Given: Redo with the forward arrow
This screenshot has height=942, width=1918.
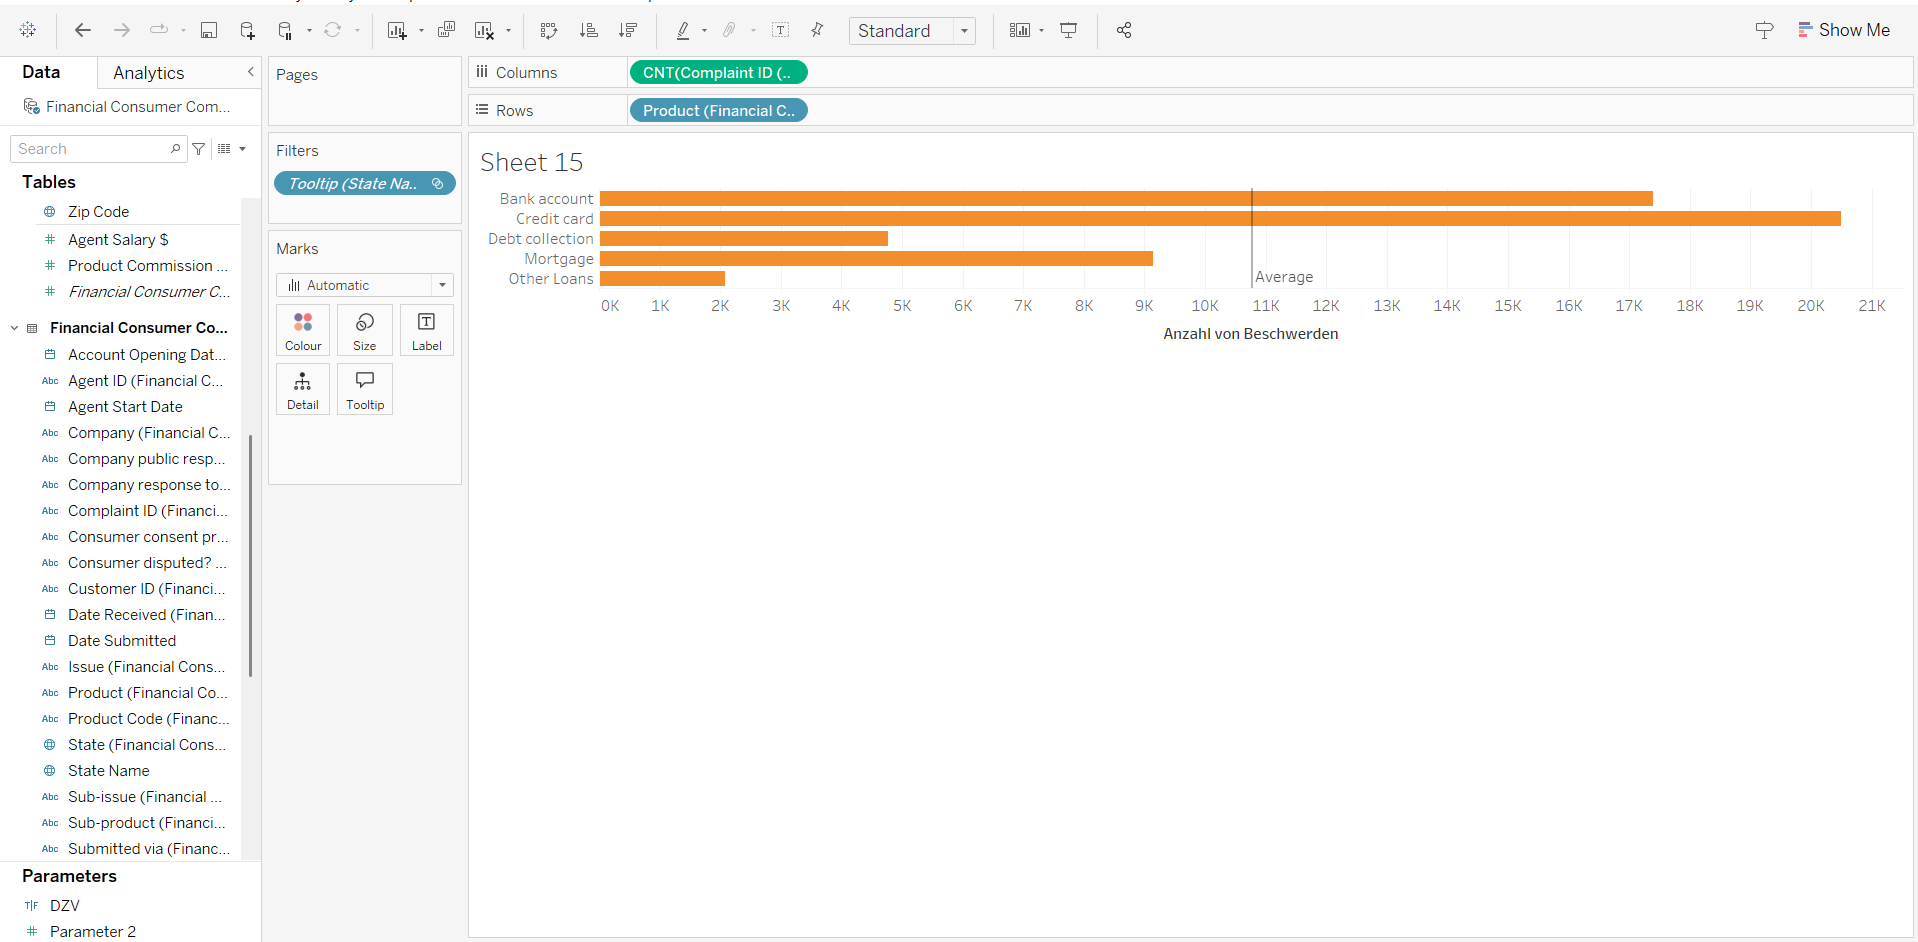Looking at the screenshot, I should (x=122, y=30).
